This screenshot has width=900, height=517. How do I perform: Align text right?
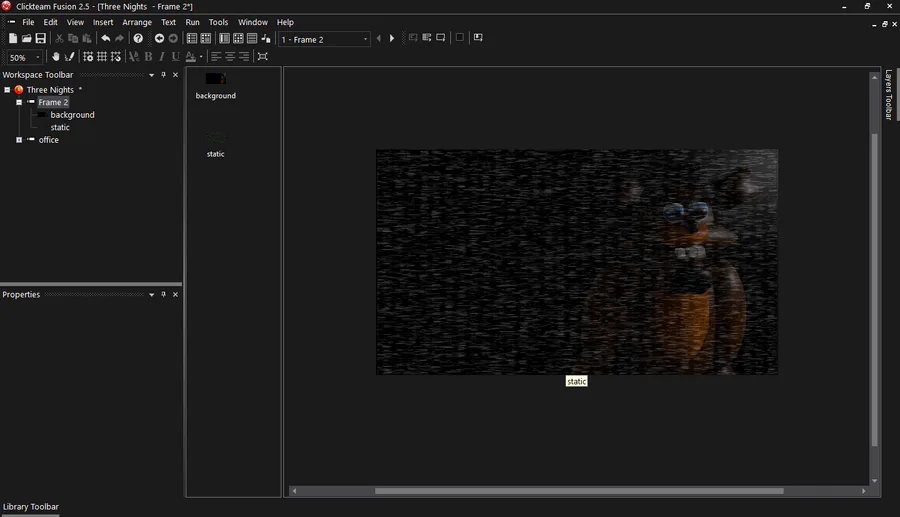244,57
